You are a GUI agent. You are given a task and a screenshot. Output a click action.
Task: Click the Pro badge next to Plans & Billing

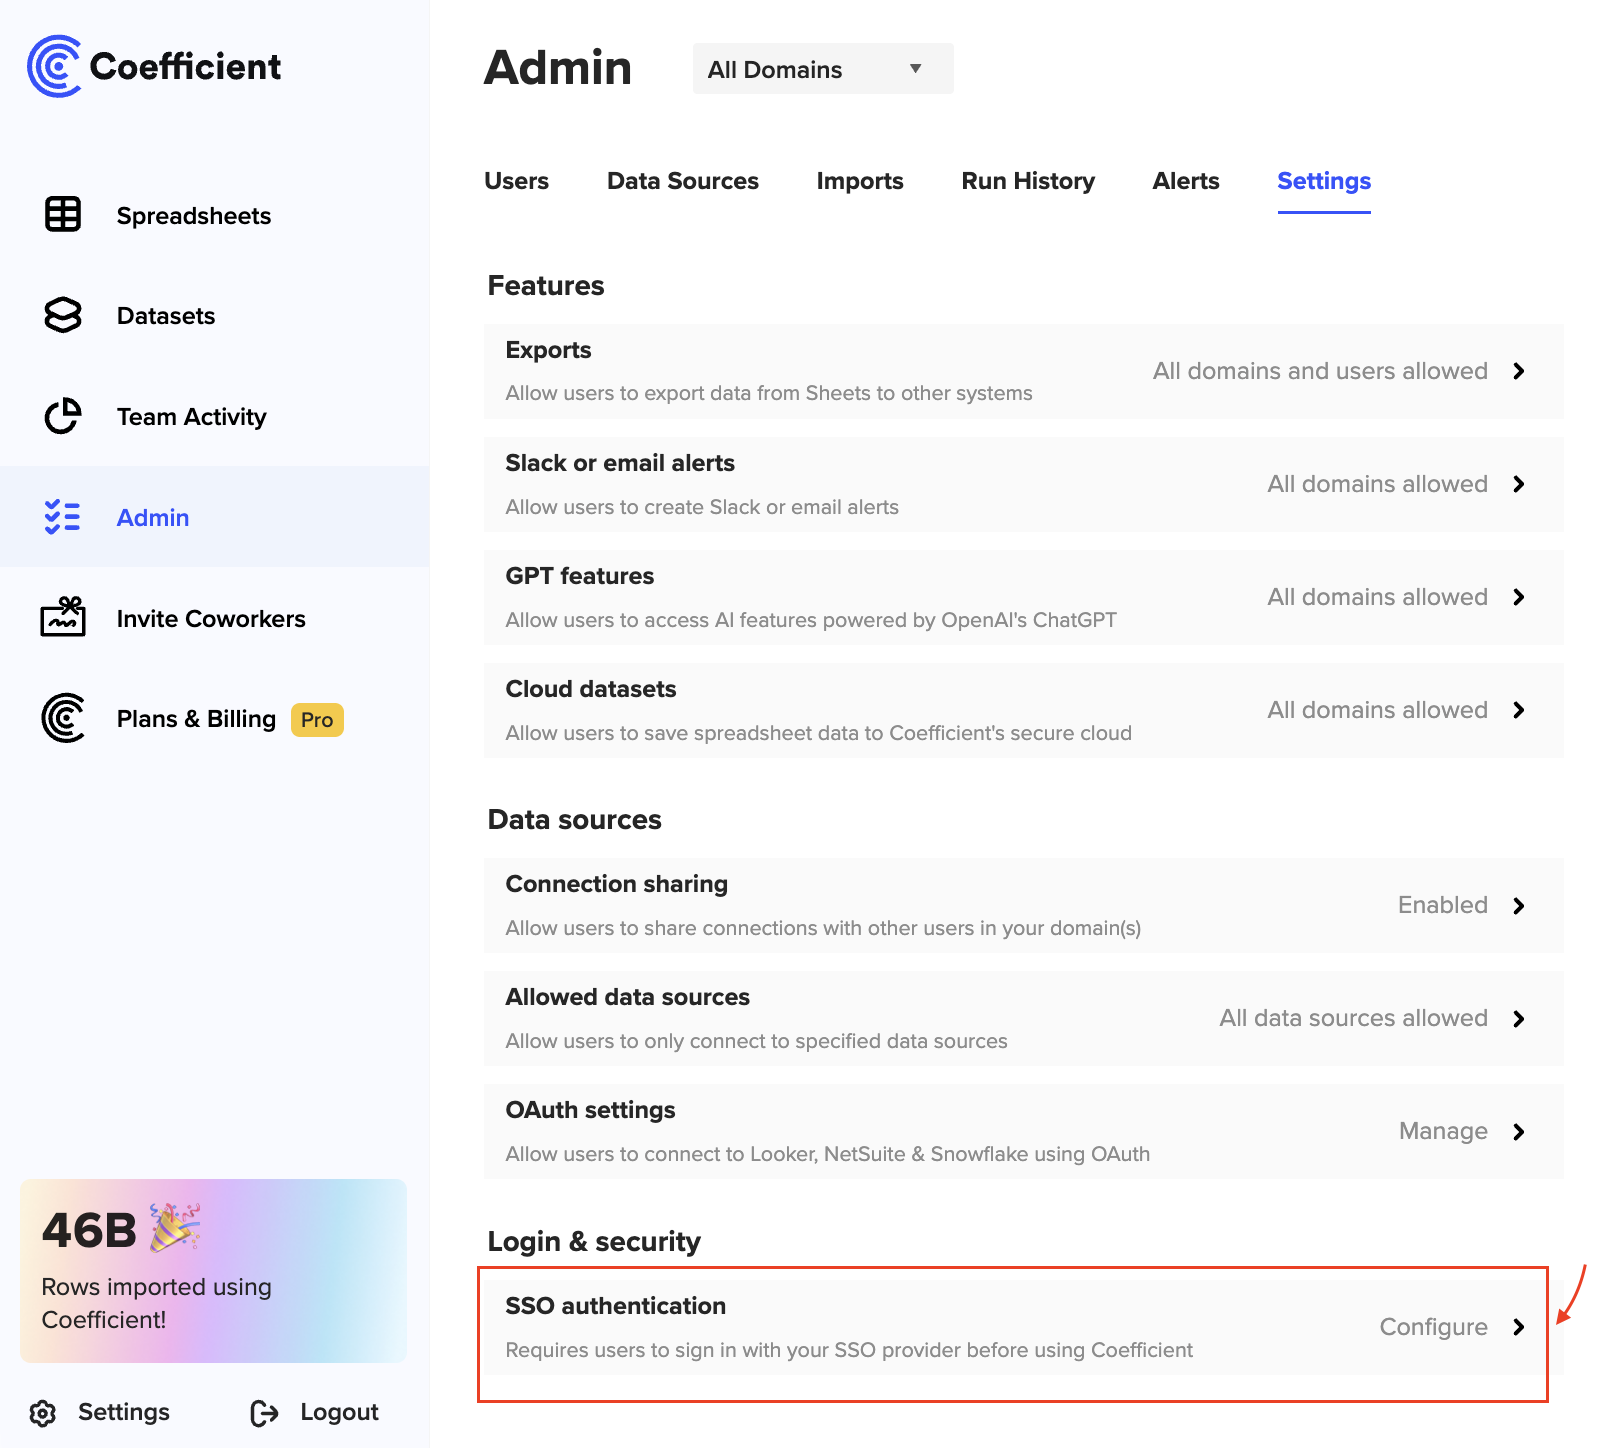[317, 720]
